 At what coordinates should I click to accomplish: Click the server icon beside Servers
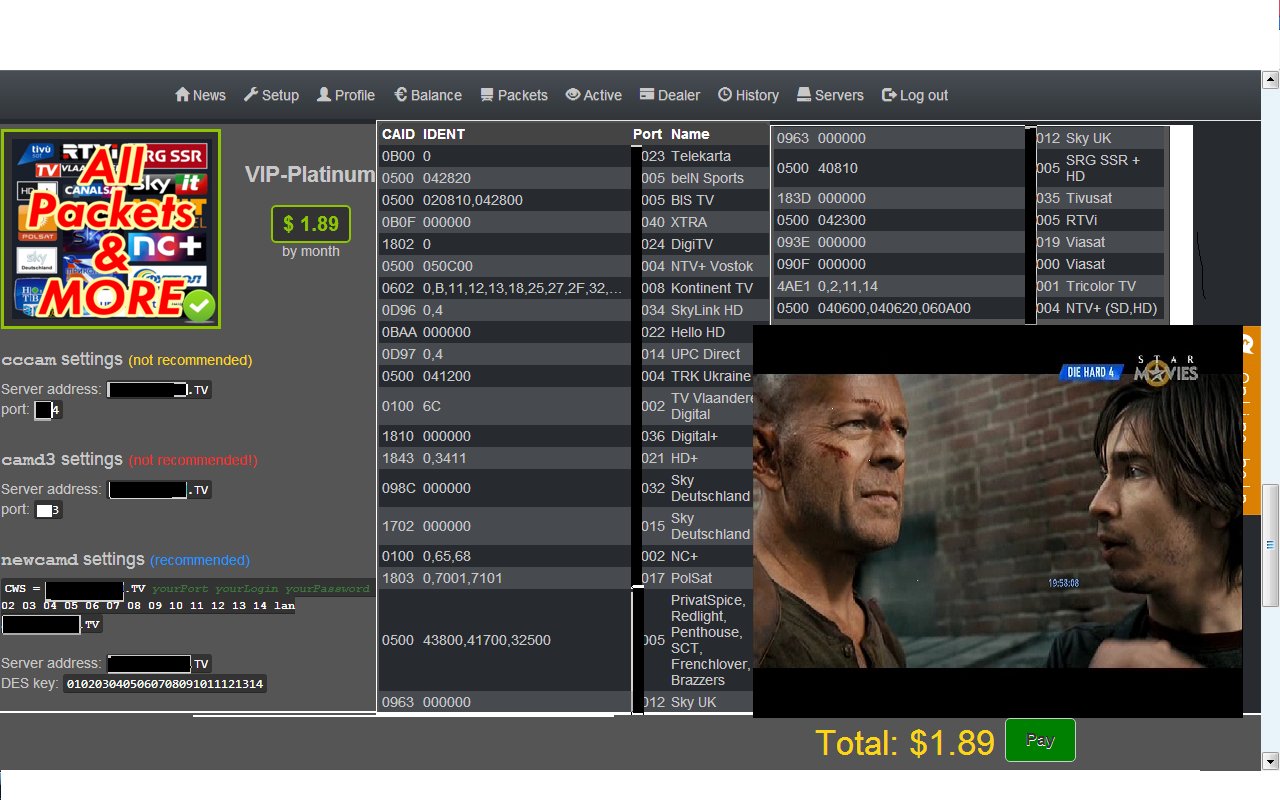tap(804, 94)
